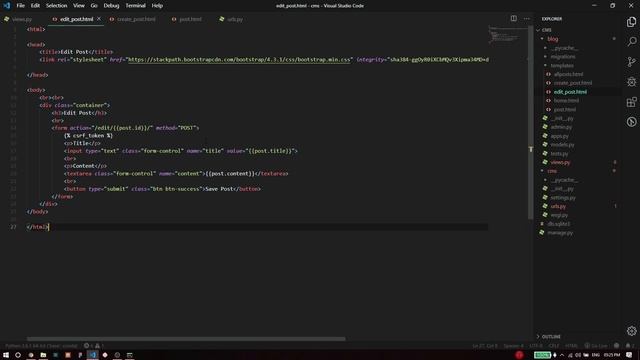Open manage.py in Explorer
The image size is (640, 360).
point(560,233)
